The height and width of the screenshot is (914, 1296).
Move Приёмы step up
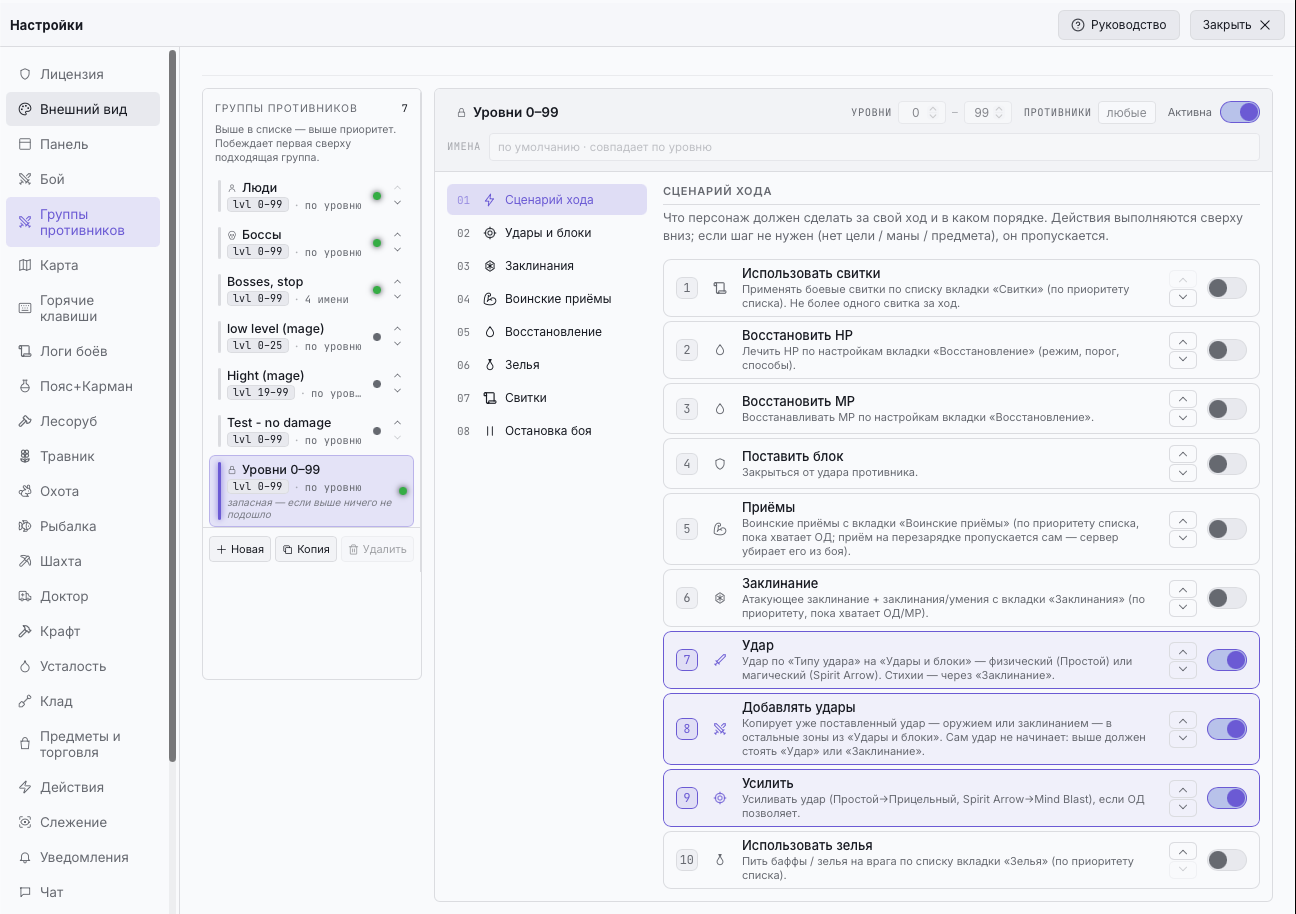(1183, 520)
